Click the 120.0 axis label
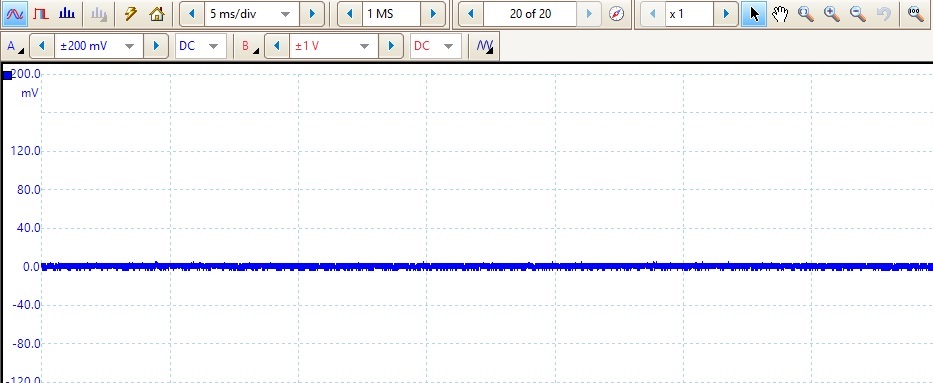Screen dimensions: 933x383 tap(26, 151)
